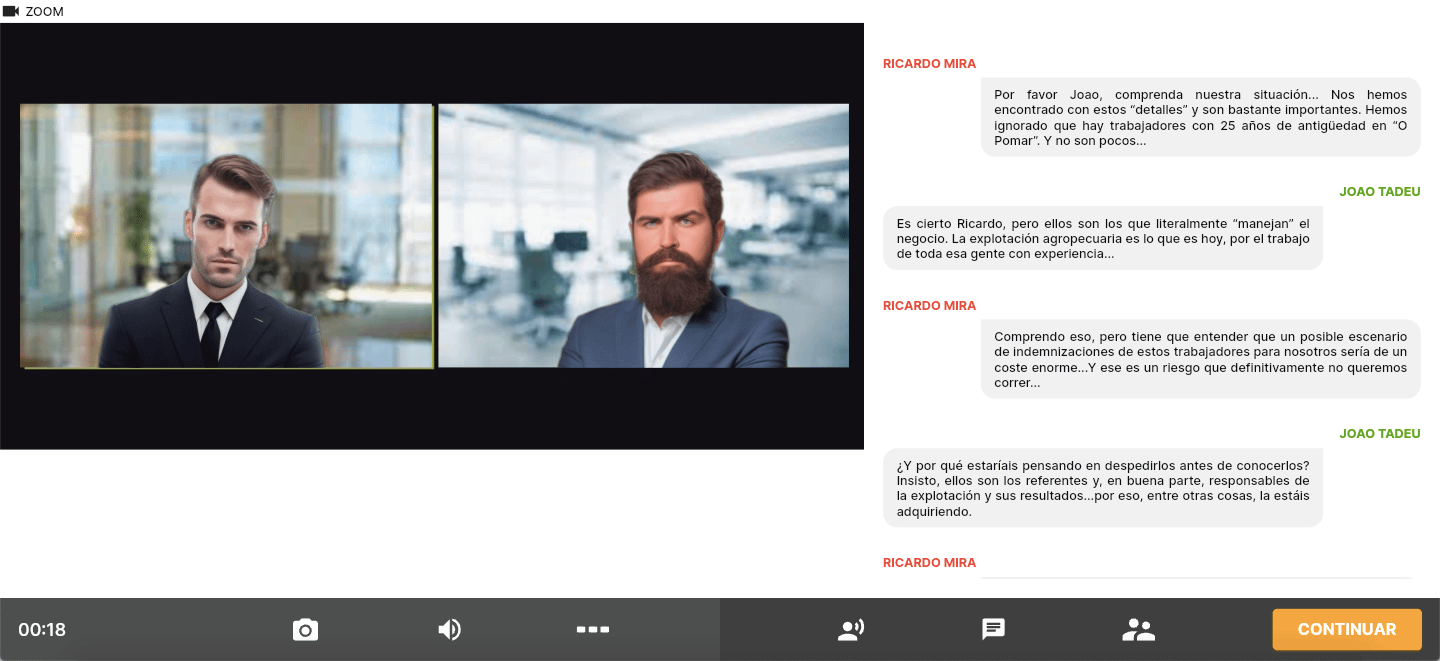Click Ricardo Mira name above 'Por favor Joao'
Image resolution: width=1440 pixels, height=661 pixels.
(x=929, y=64)
